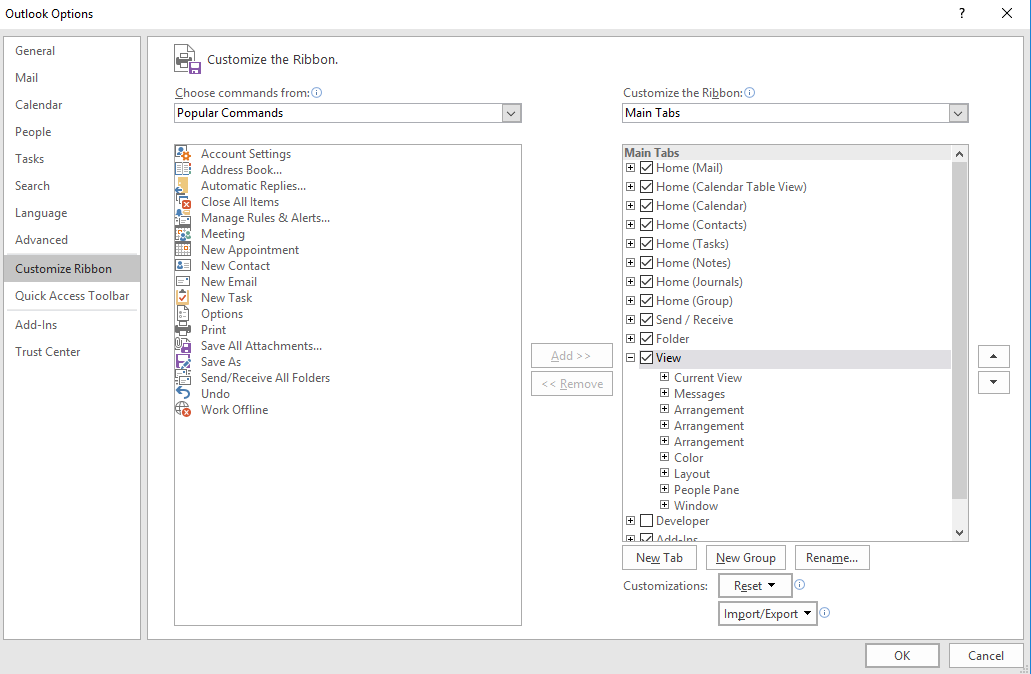Uncheck the Home (Calendar Table View) checkbox
Screen dimensions: 1031x674
(x=646, y=187)
